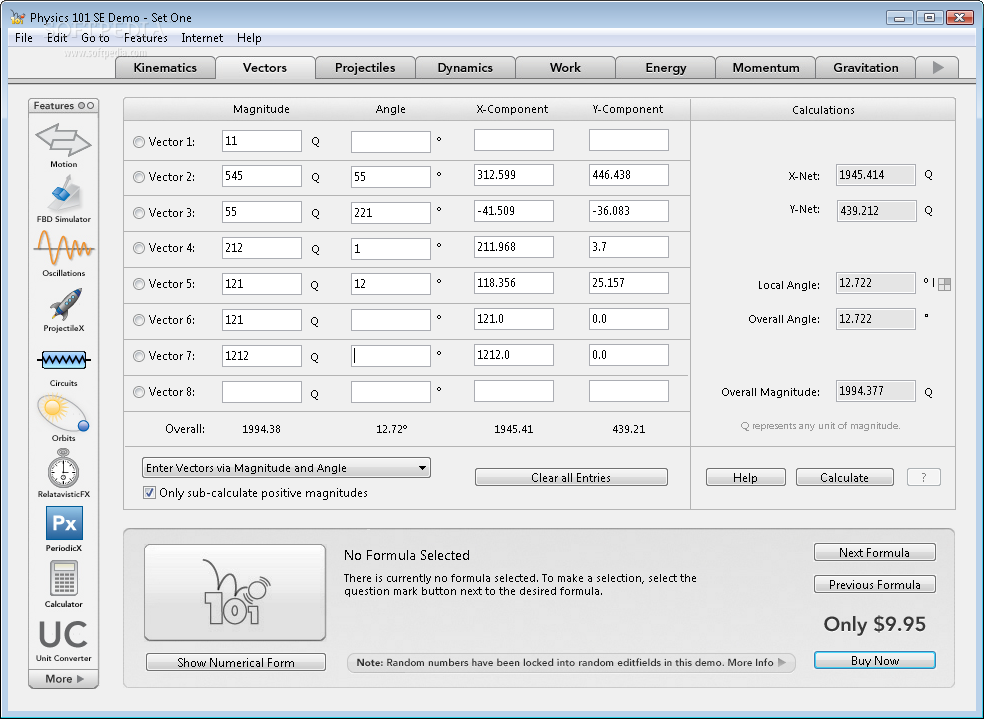The image size is (984, 719).
Task: Launch RelatavisticFX stopwatch icon
Action: tap(63, 469)
